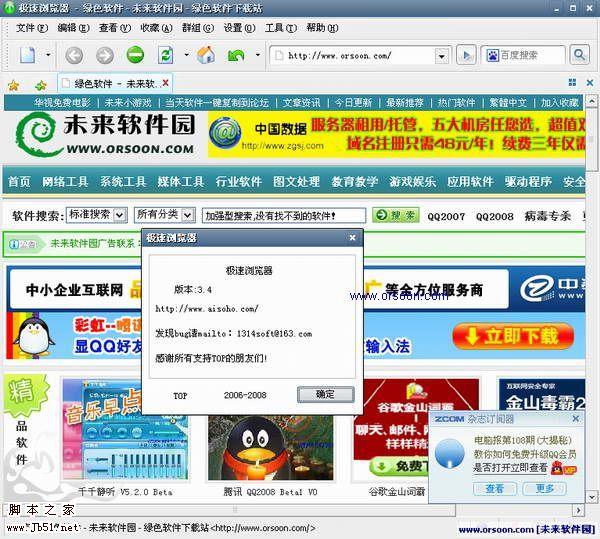Expand the address bar history dropdown
The height and width of the screenshot is (539, 600).
coord(442,57)
